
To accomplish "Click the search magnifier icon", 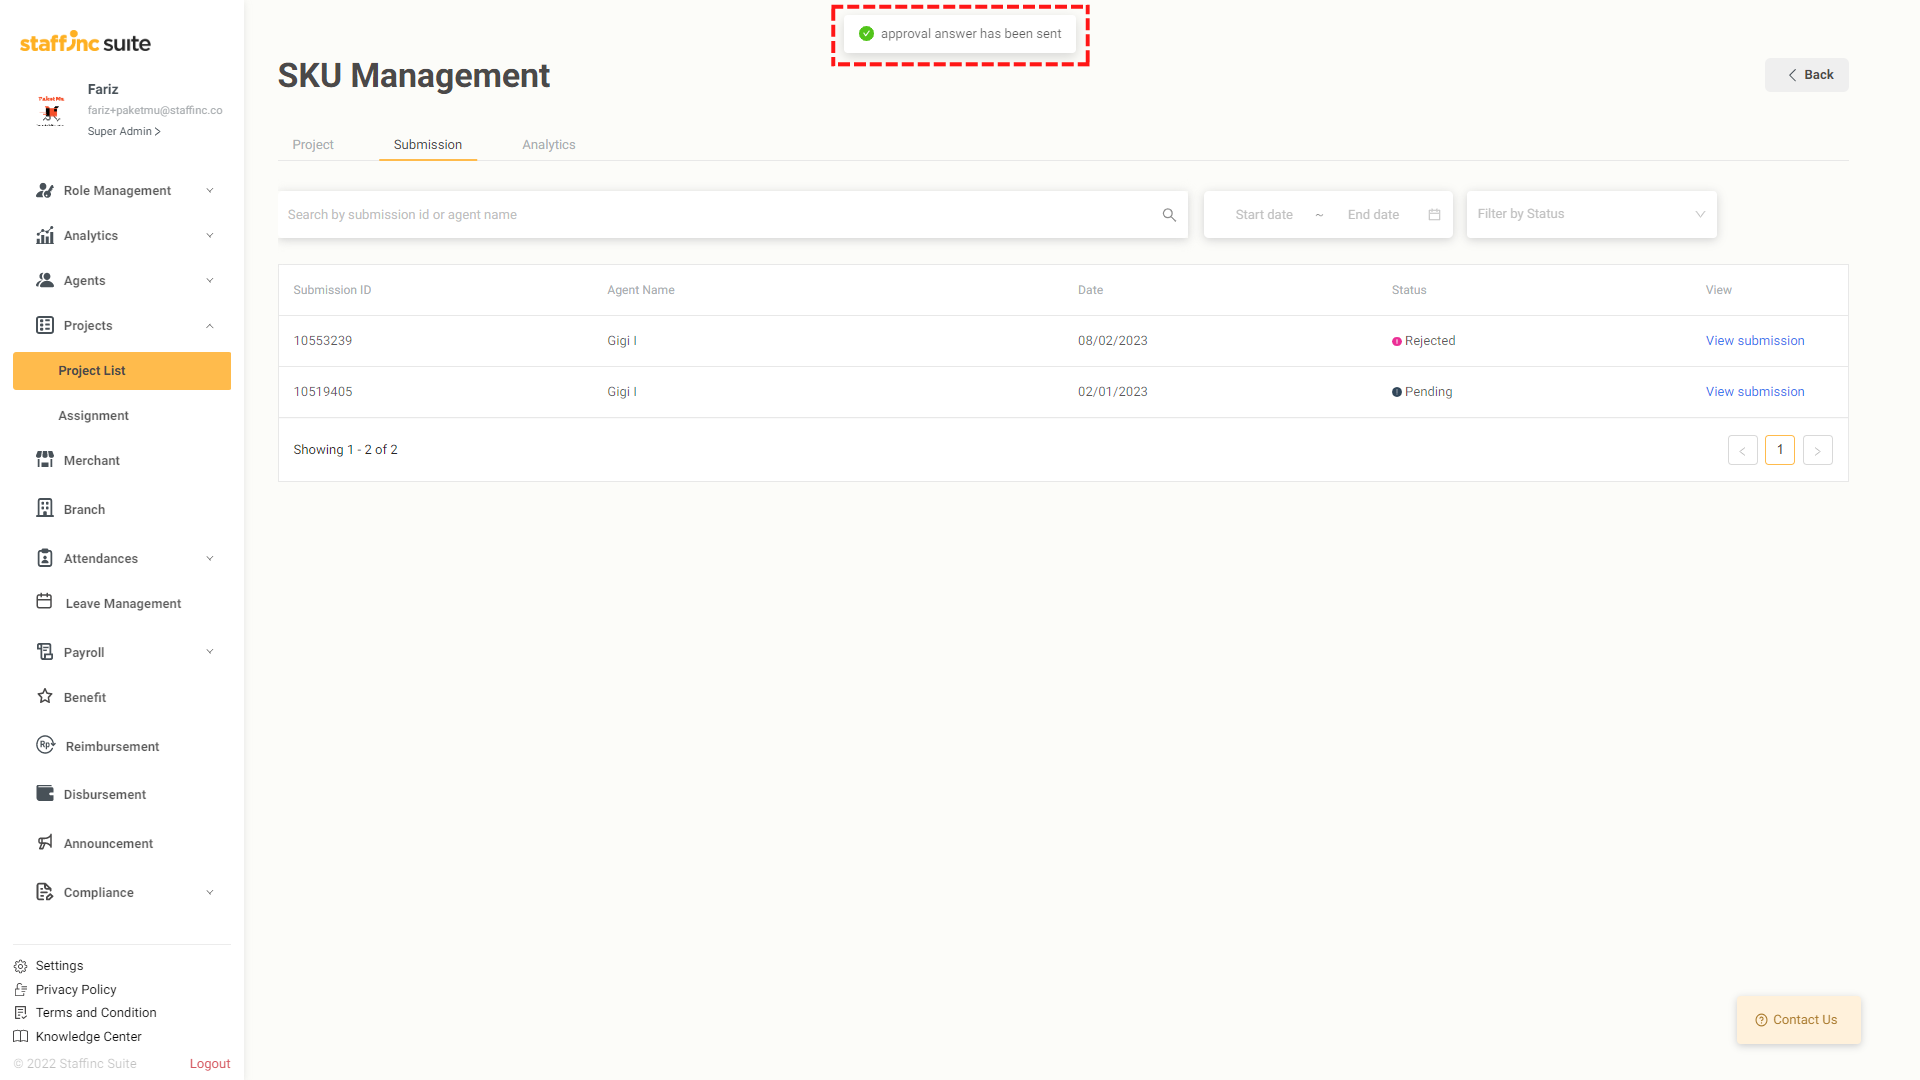I will coord(1169,215).
